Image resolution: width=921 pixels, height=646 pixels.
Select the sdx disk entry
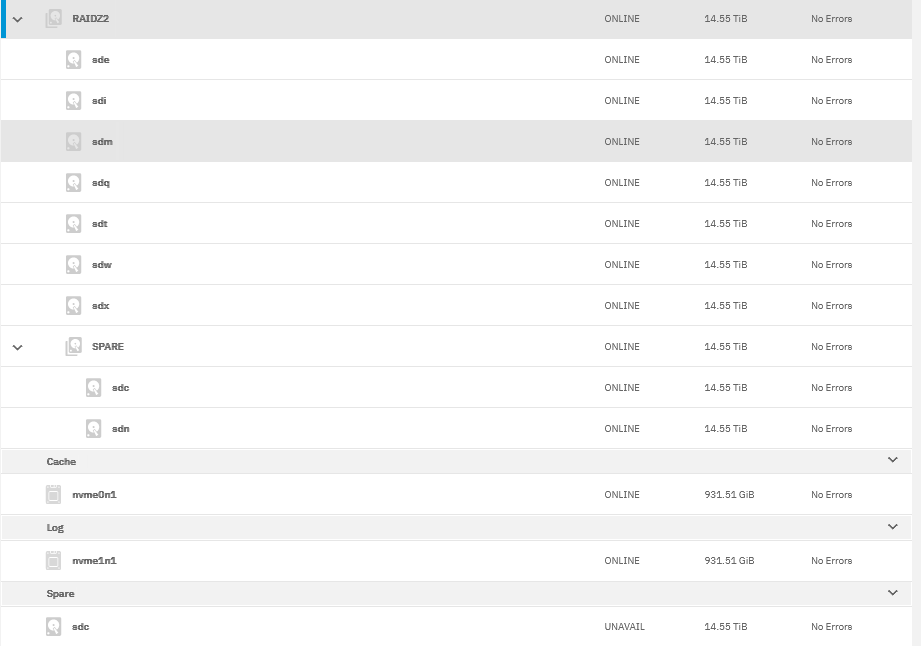100,306
